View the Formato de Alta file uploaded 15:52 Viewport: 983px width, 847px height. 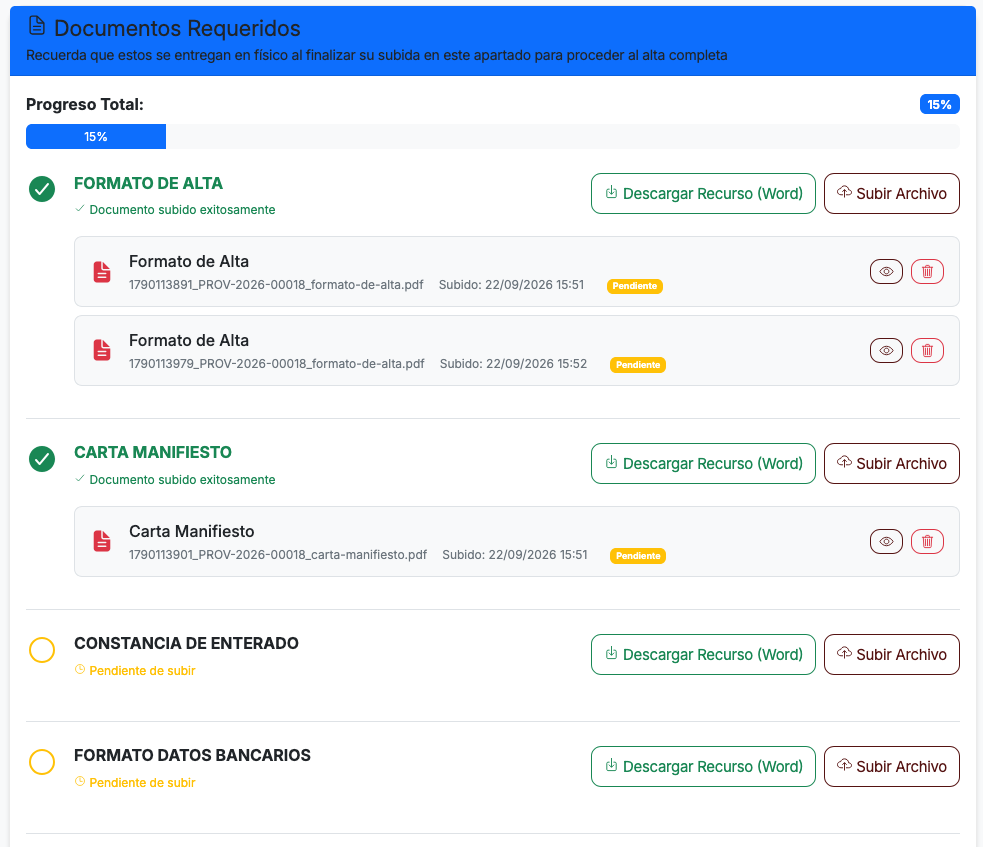(x=886, y=350)
